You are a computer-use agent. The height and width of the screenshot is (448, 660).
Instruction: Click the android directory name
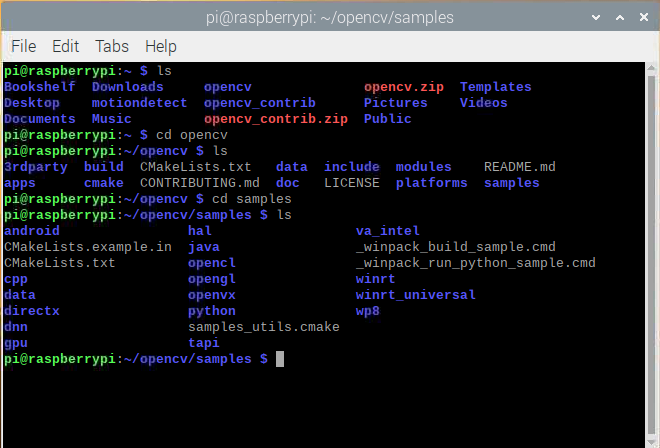[x=32, y=231]
